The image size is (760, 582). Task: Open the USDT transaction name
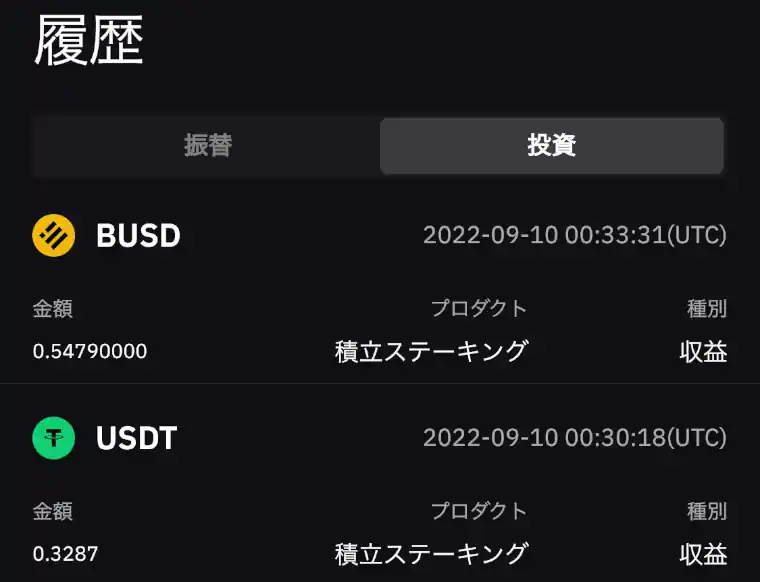(x=136, y=438)
